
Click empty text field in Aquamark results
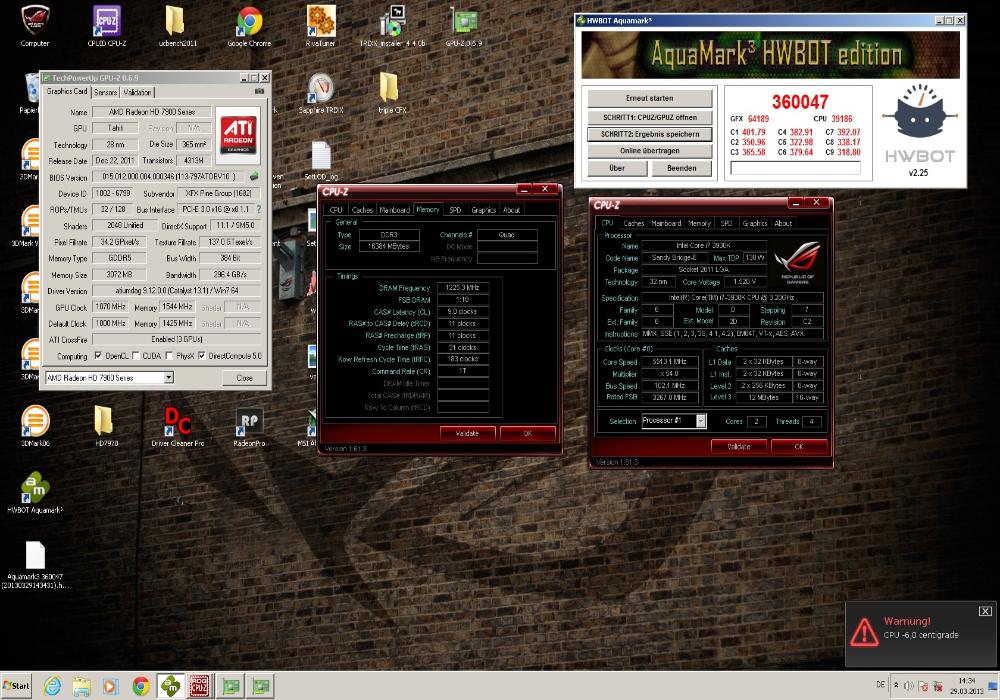click(x=795, y=168)
